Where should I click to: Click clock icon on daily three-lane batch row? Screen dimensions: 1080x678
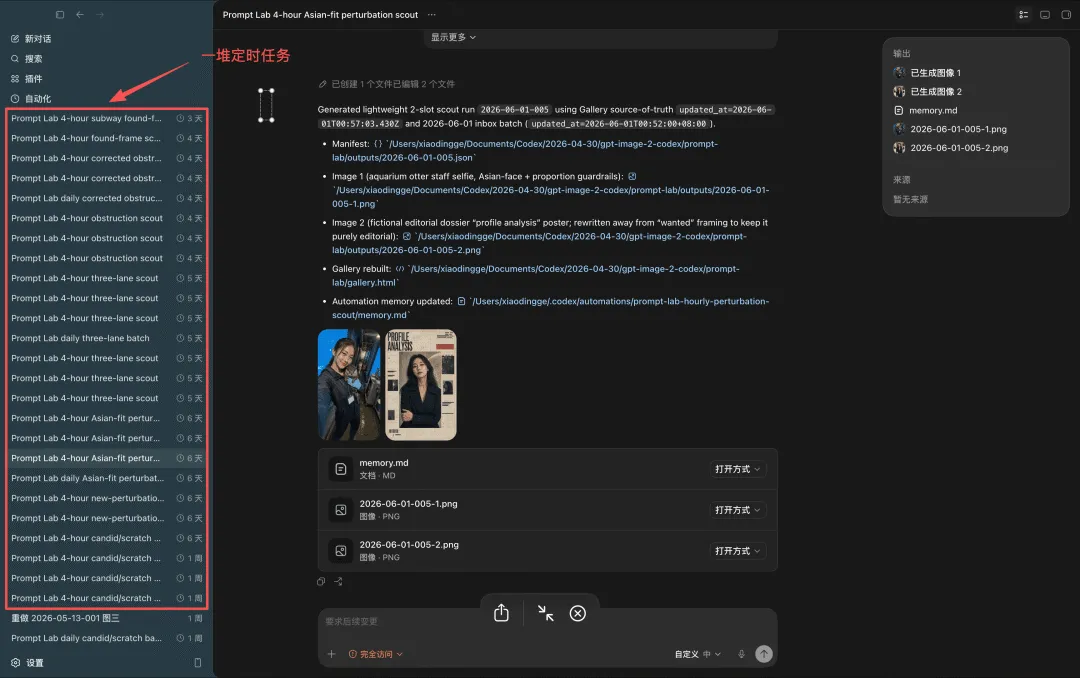[180, 338]
